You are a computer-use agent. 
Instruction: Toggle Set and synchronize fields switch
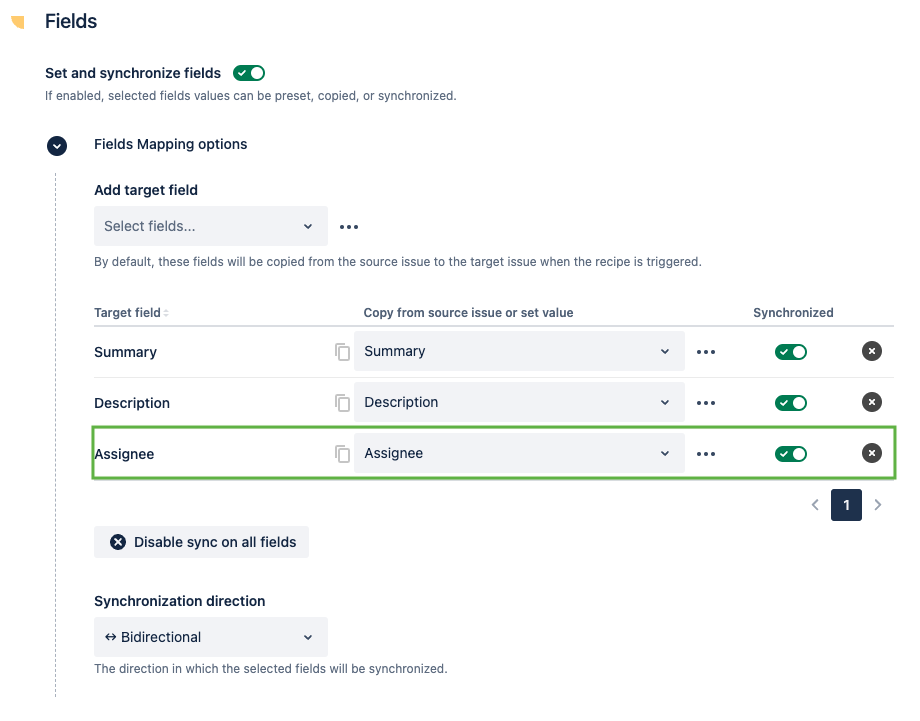tap(249, 73)
